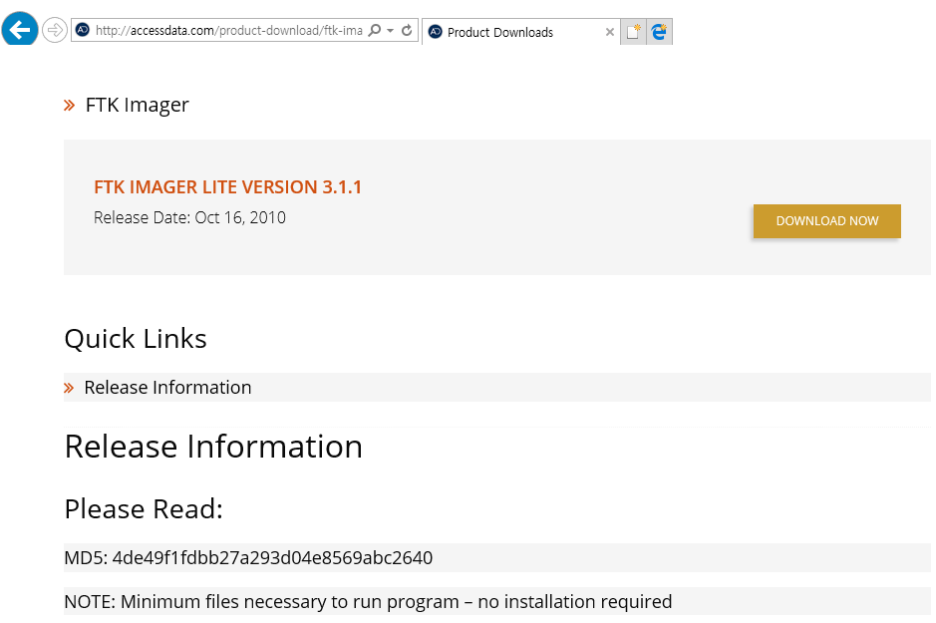Open the FTK Imager heading link
The height and width of the screenshot is (623, 936).
click(x=137, y=105)
